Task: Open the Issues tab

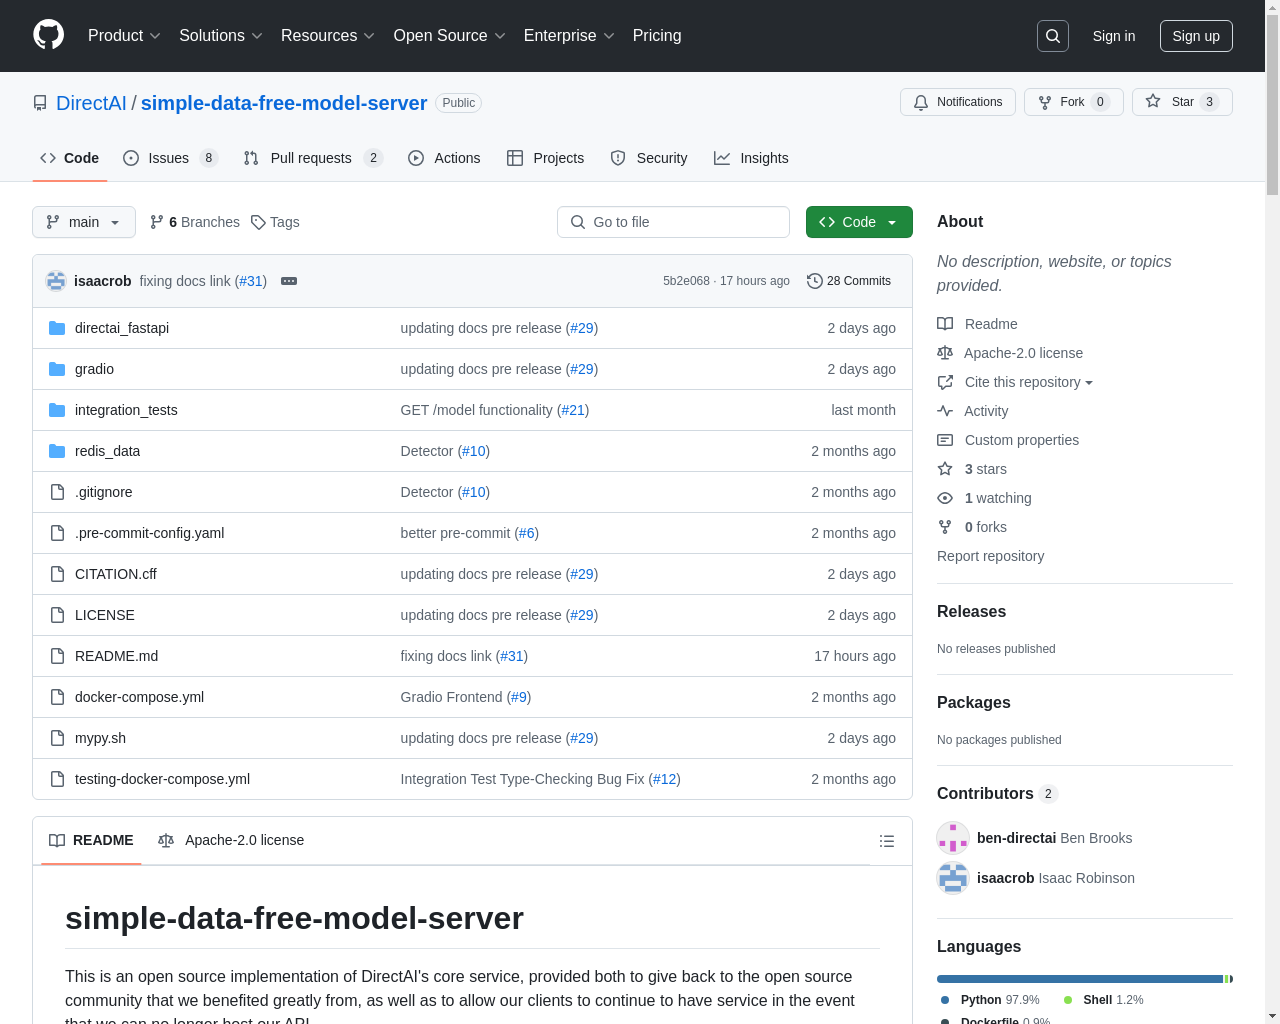Action: [x=171, y=158]
